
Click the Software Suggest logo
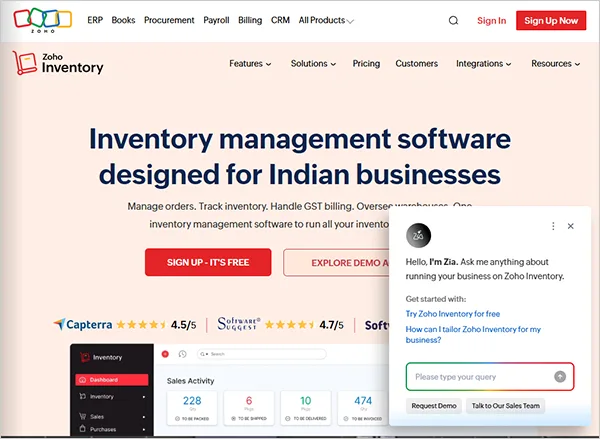pyautogui.click(x=239, y=324)
